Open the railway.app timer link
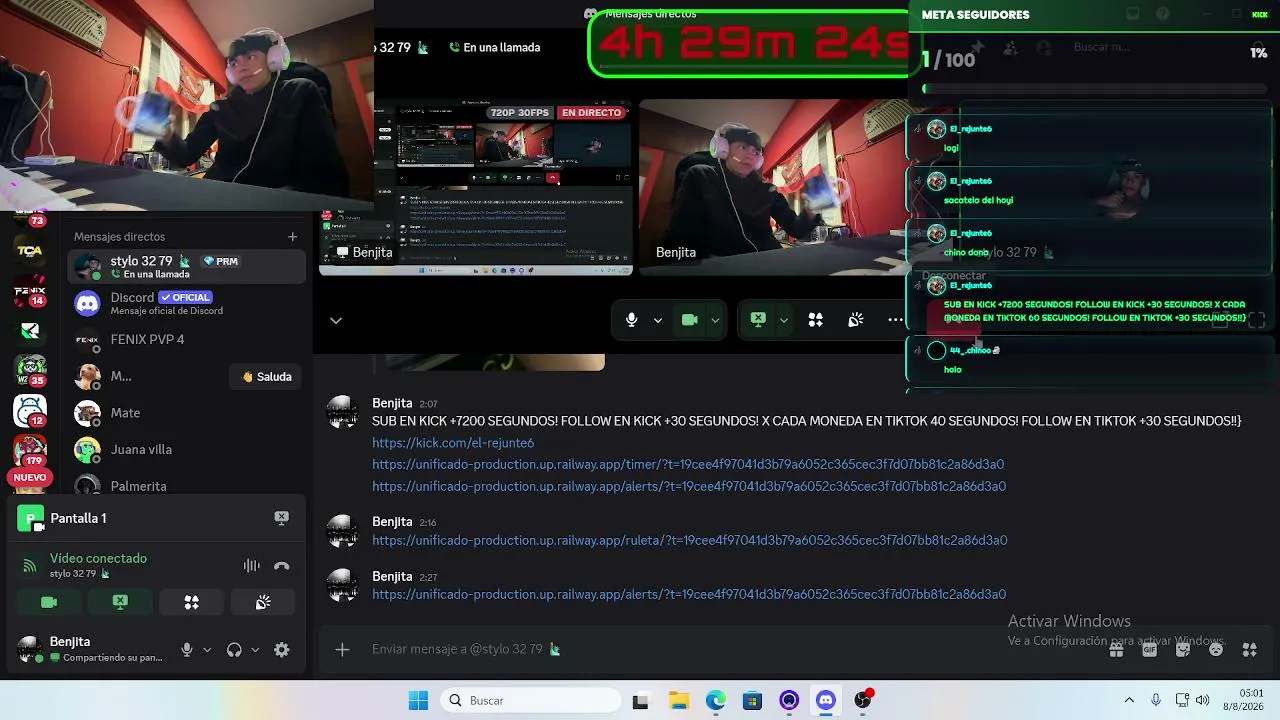This screenshot has width=1280, height=720. pos(688,464)
